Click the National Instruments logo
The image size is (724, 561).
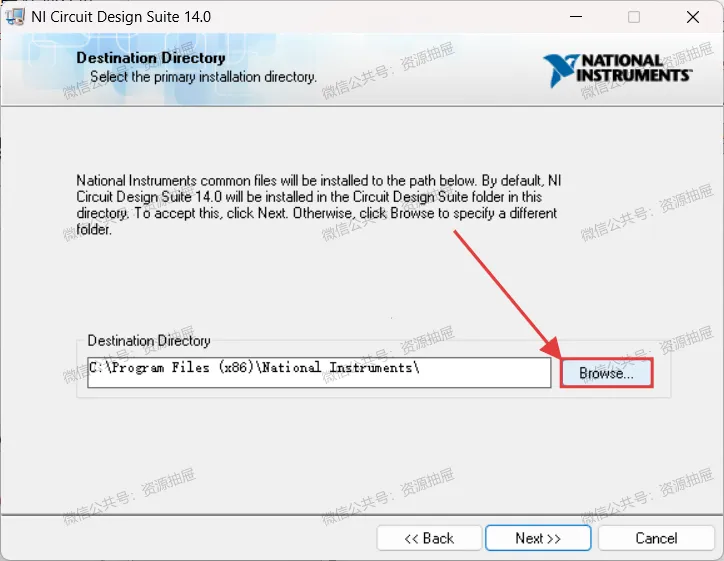617,69
